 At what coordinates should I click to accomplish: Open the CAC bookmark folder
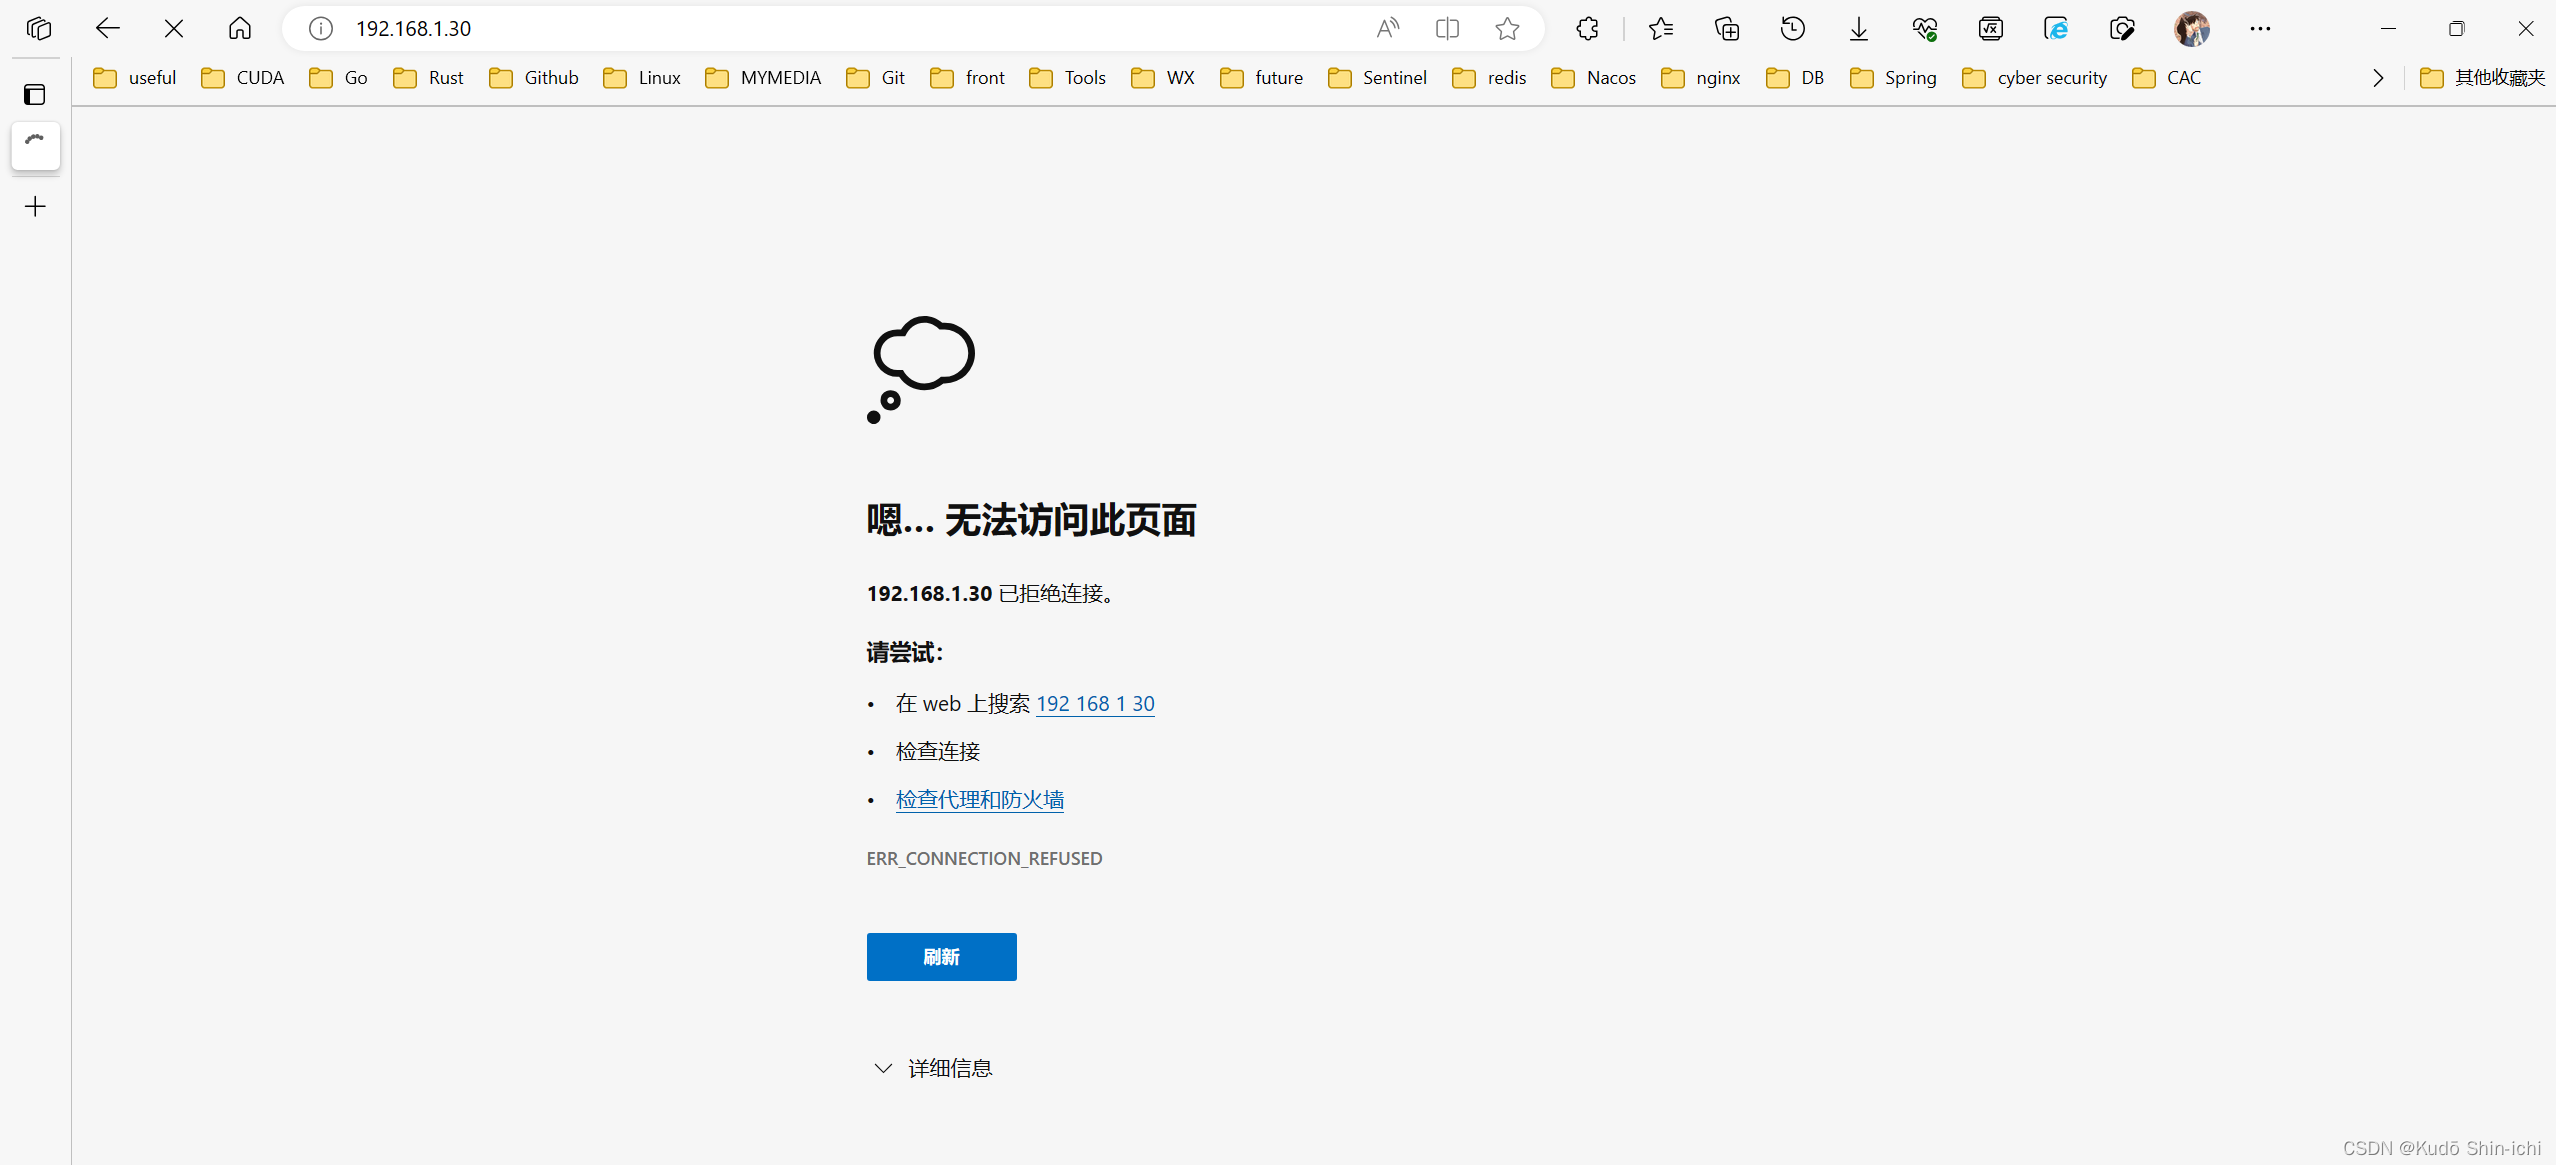tap(2167, 78)
